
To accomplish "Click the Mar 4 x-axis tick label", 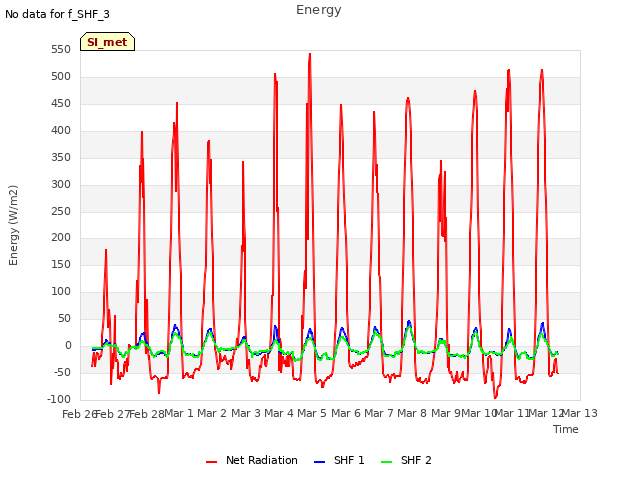I will coord(279,413).
